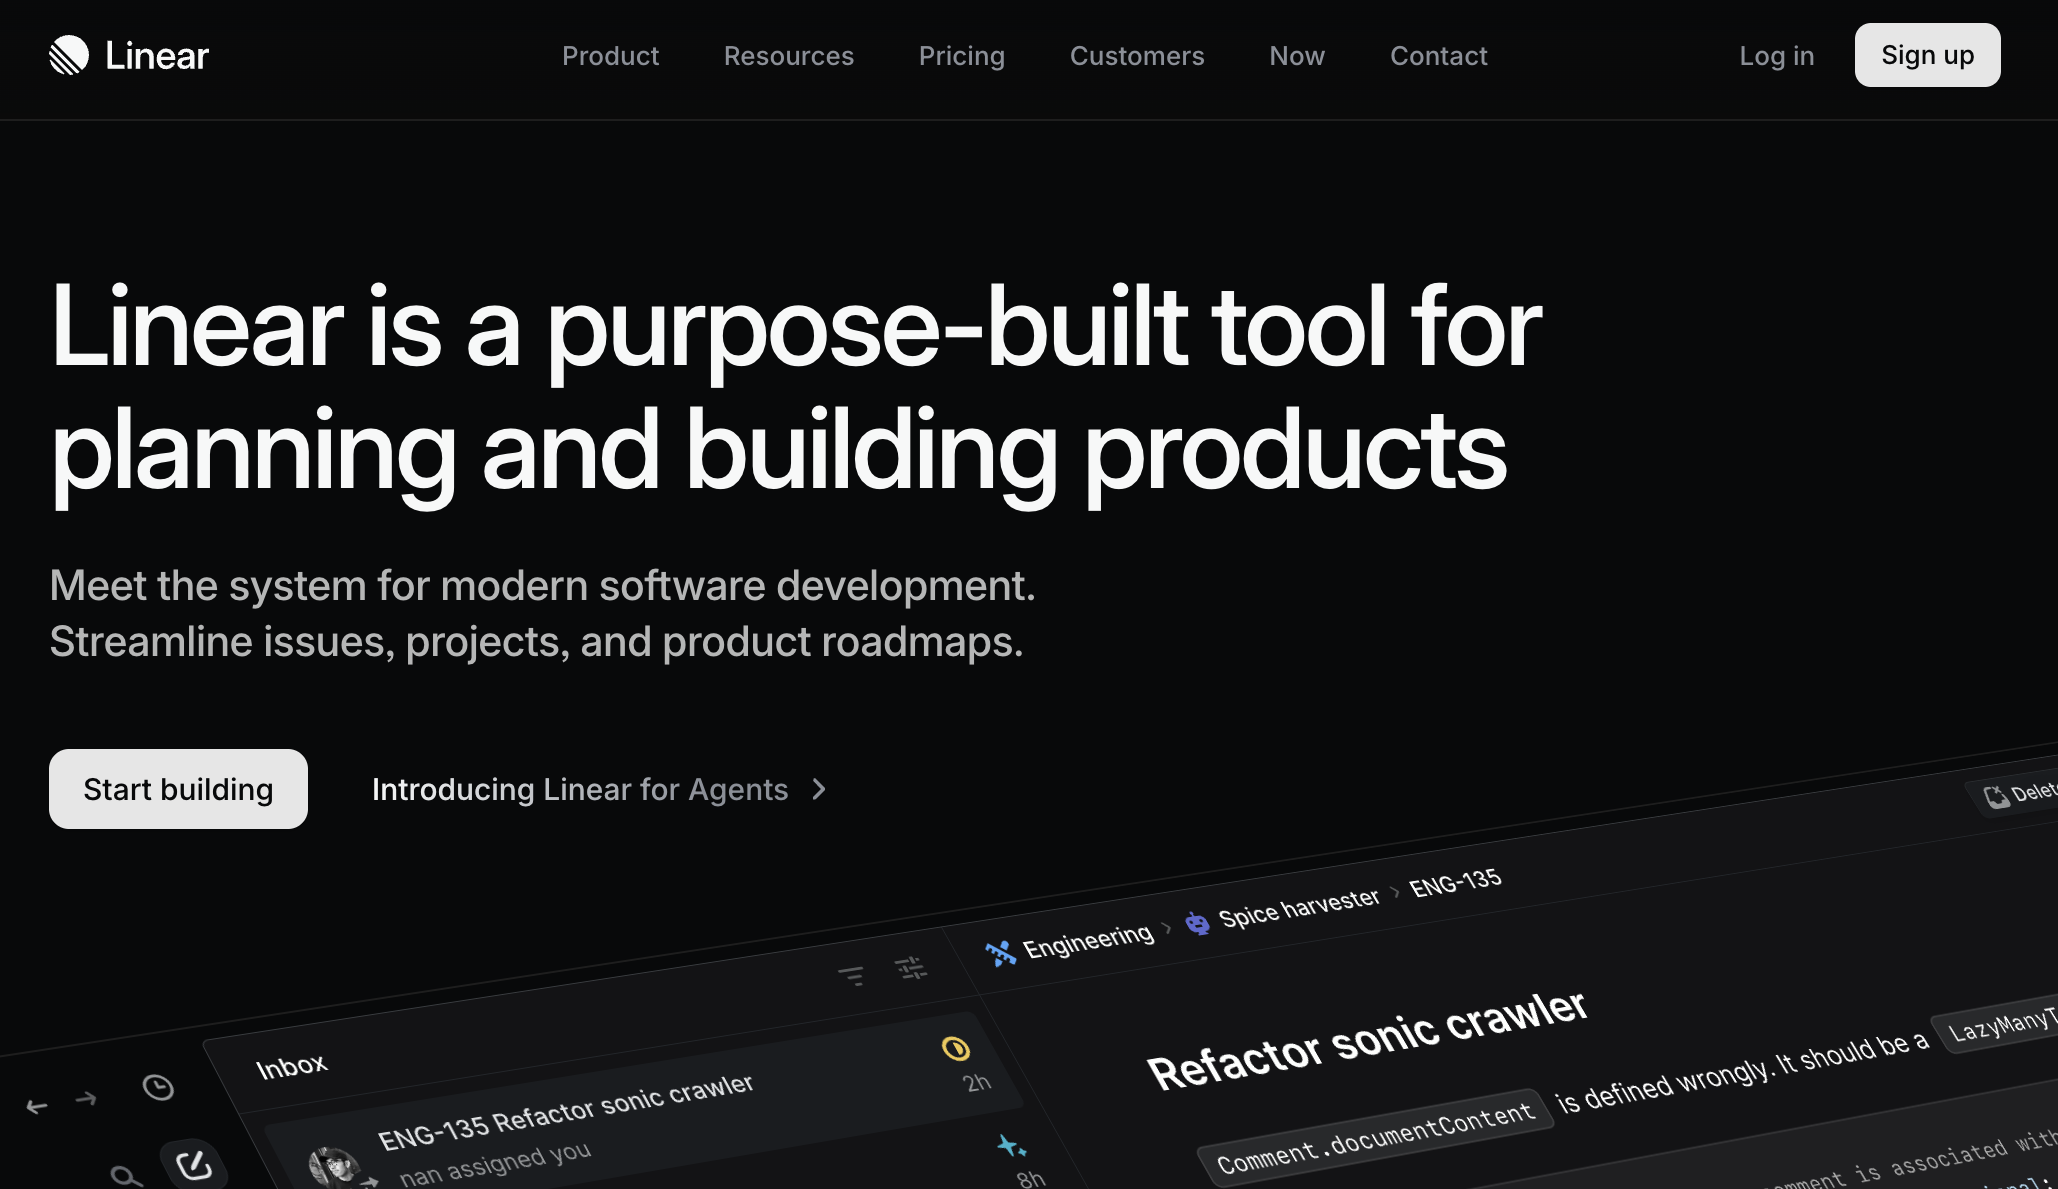
Task: Click the Engineering team icon in the breadcrumb
Action: coord(1000,953)
